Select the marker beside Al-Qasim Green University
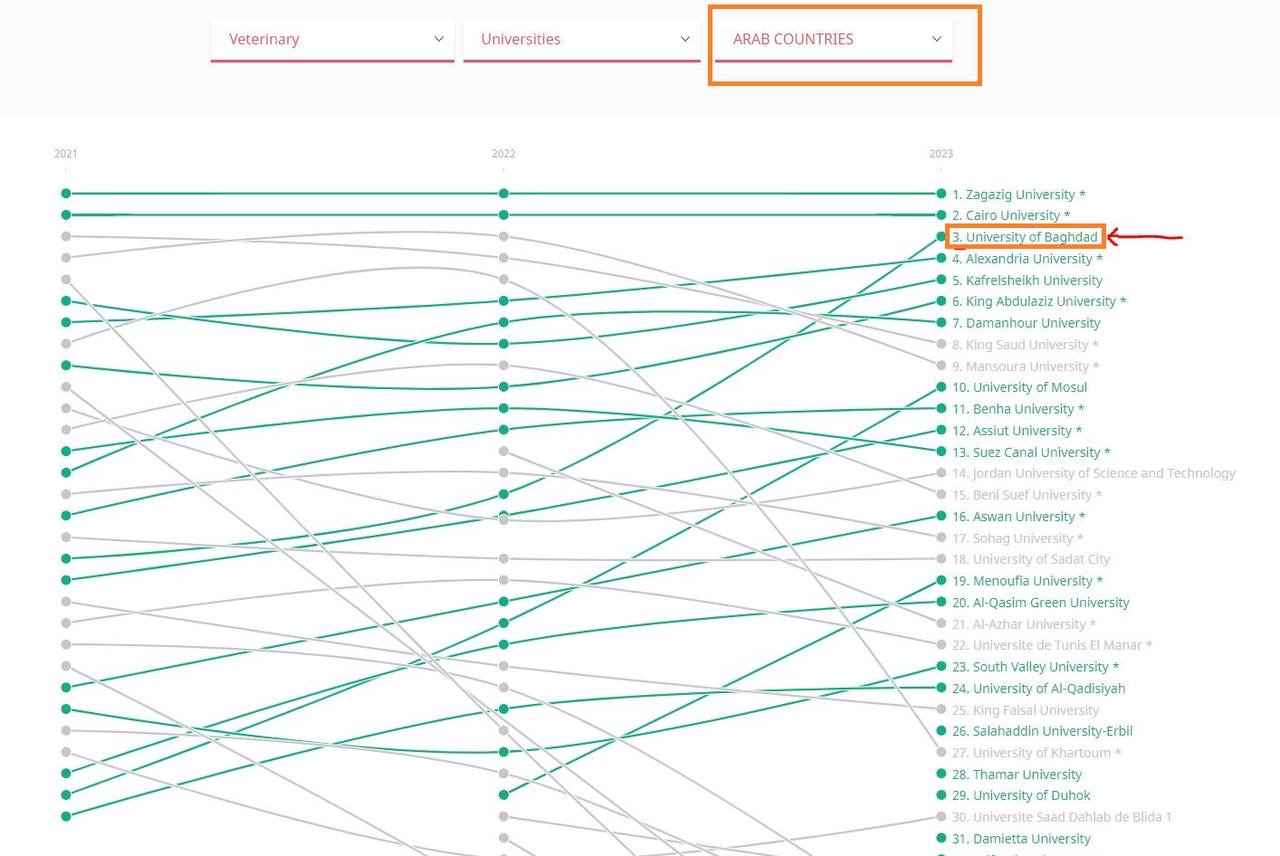This screenshot has width=1280, height=856. click(941, 602)
